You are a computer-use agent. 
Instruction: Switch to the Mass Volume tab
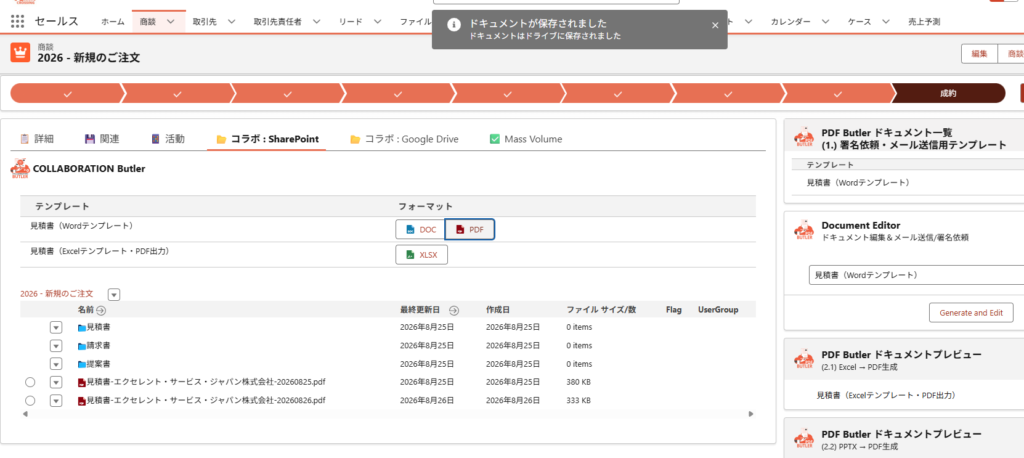tap(526, 139)
